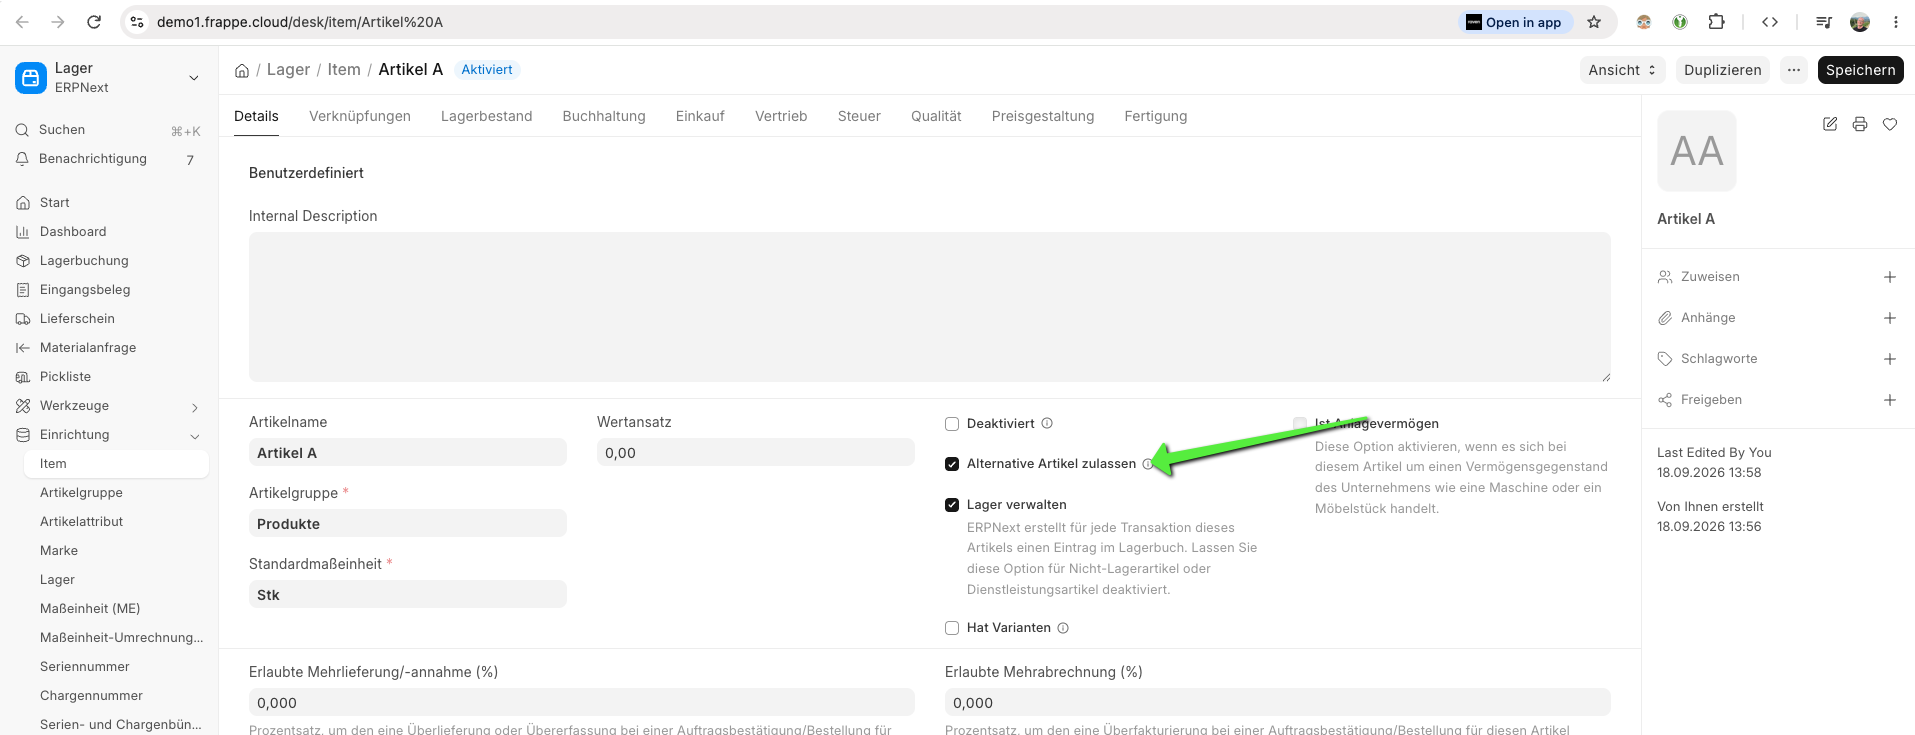Image resolution: width=1915 pixels, height=735 pixels.
Task: Reload the page in the browser
Action: (94, 22)
